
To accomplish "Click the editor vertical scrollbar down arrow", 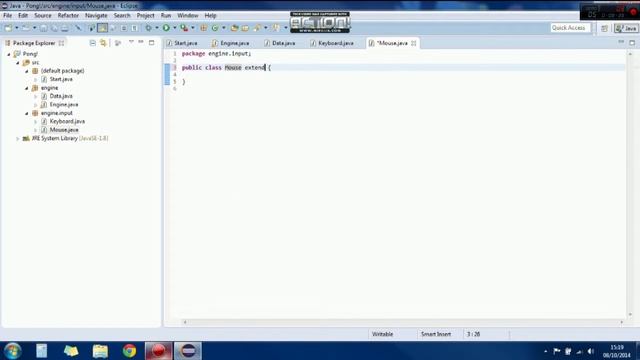I will click(631, 314).
